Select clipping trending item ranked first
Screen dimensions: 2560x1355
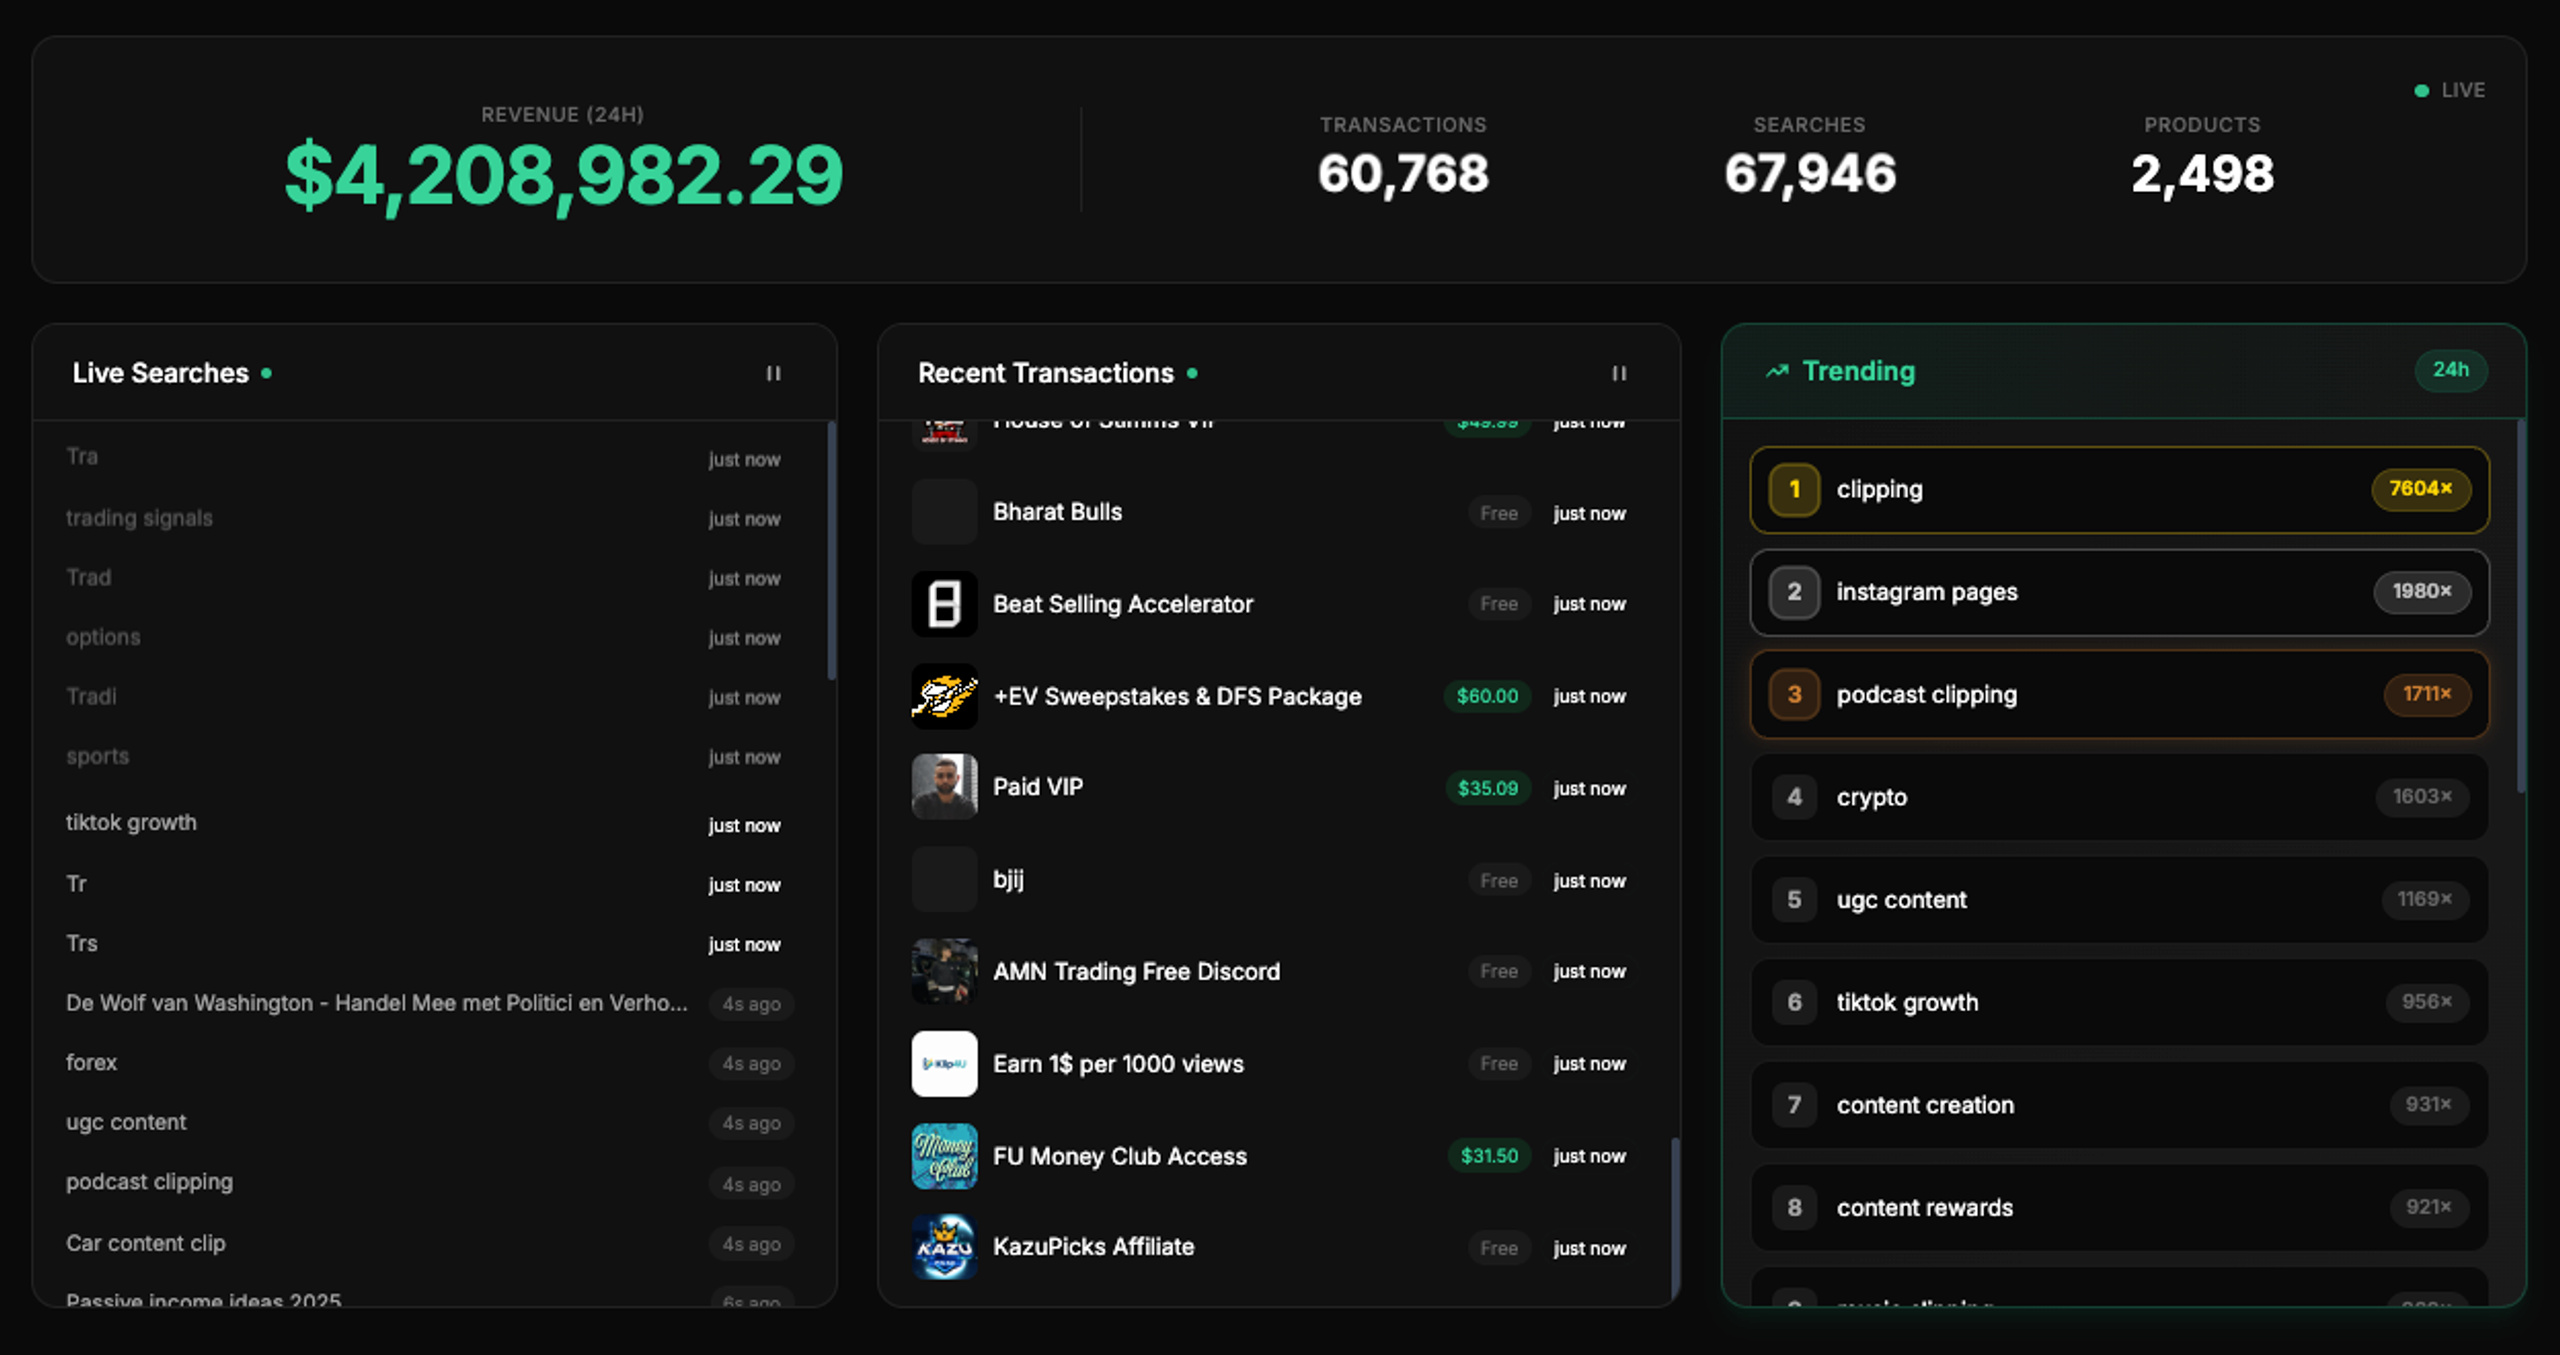pos(2119,489)
